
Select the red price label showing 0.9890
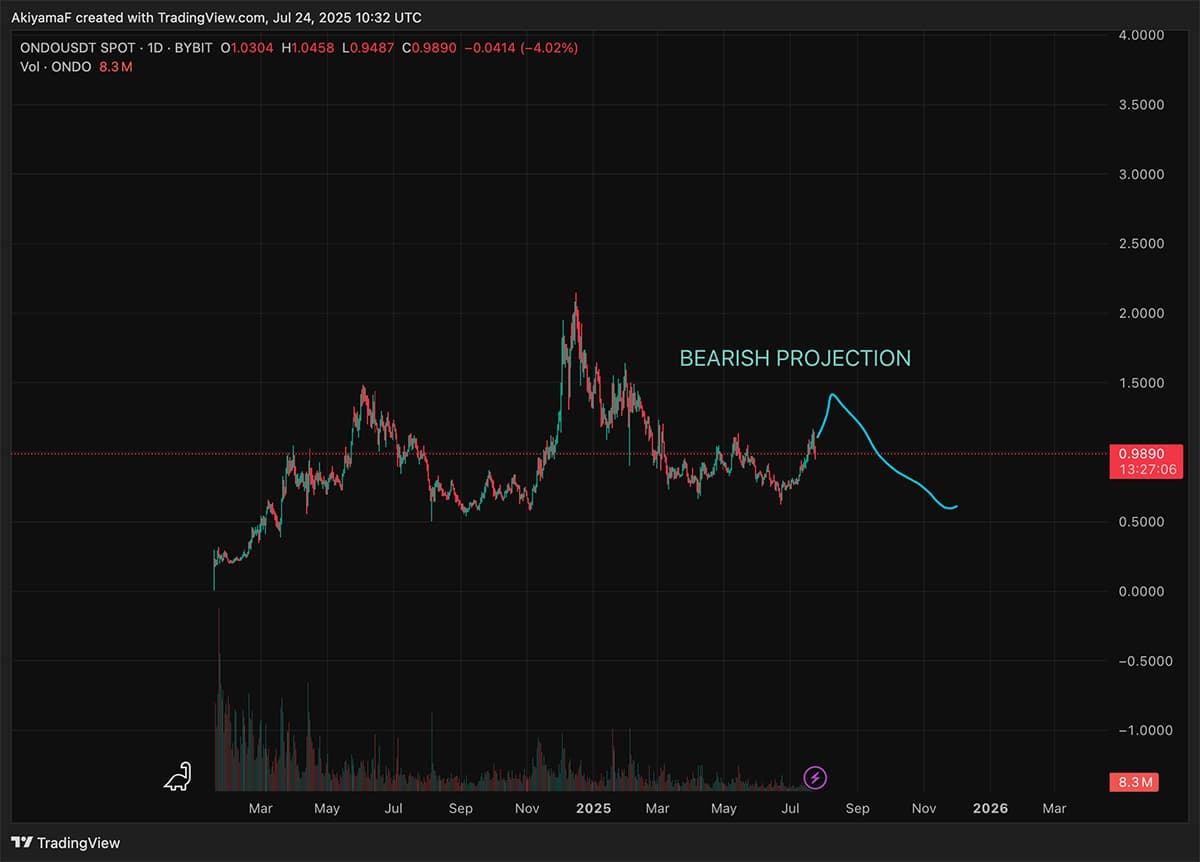[x=1146, y=455]
